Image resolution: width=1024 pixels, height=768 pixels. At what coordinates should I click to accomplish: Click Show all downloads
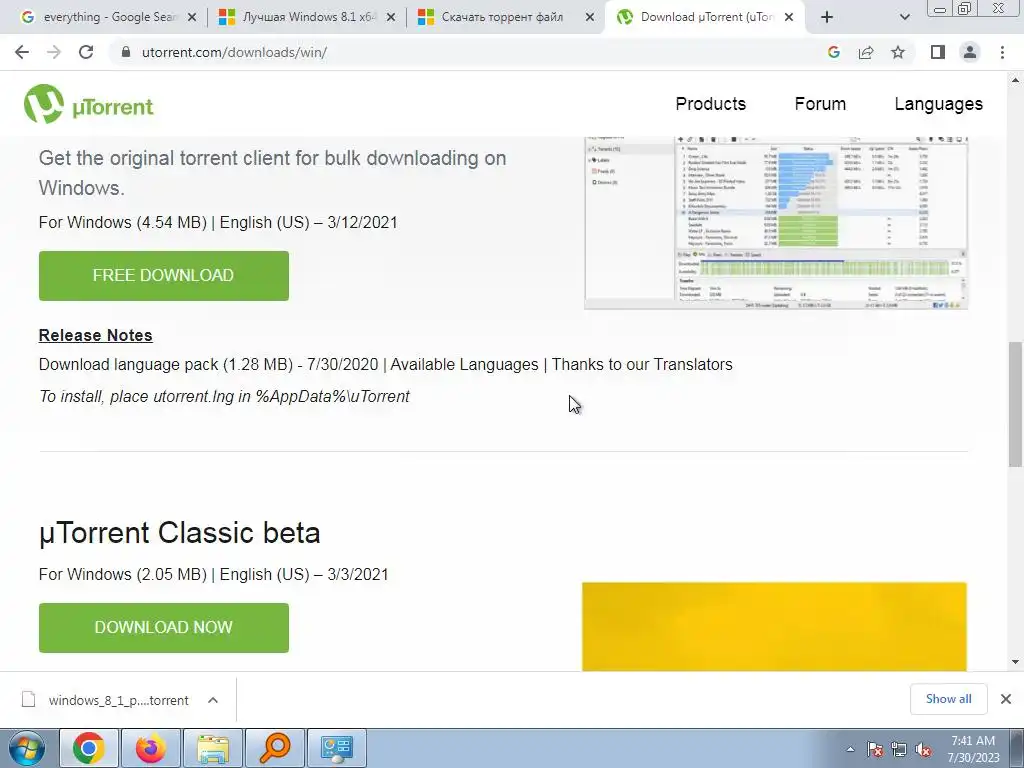(948, 699)
